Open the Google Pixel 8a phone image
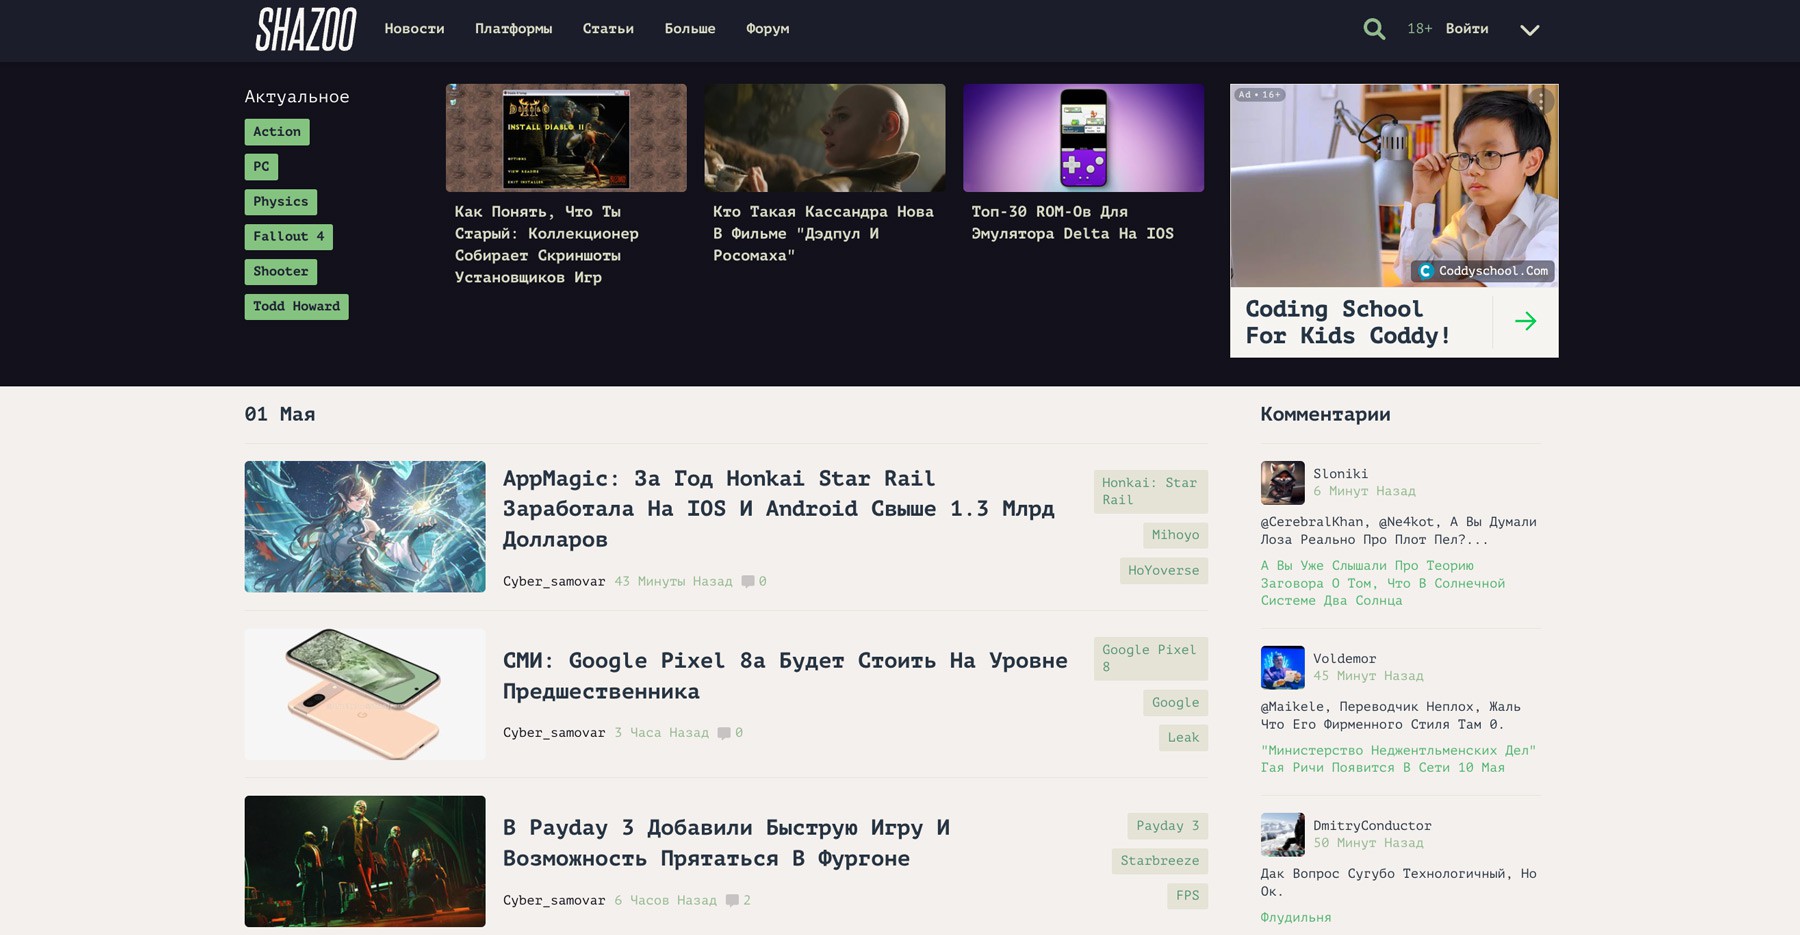Viewport: 1800px width, 935px height. pyautogui.click(x=365, y=694)
